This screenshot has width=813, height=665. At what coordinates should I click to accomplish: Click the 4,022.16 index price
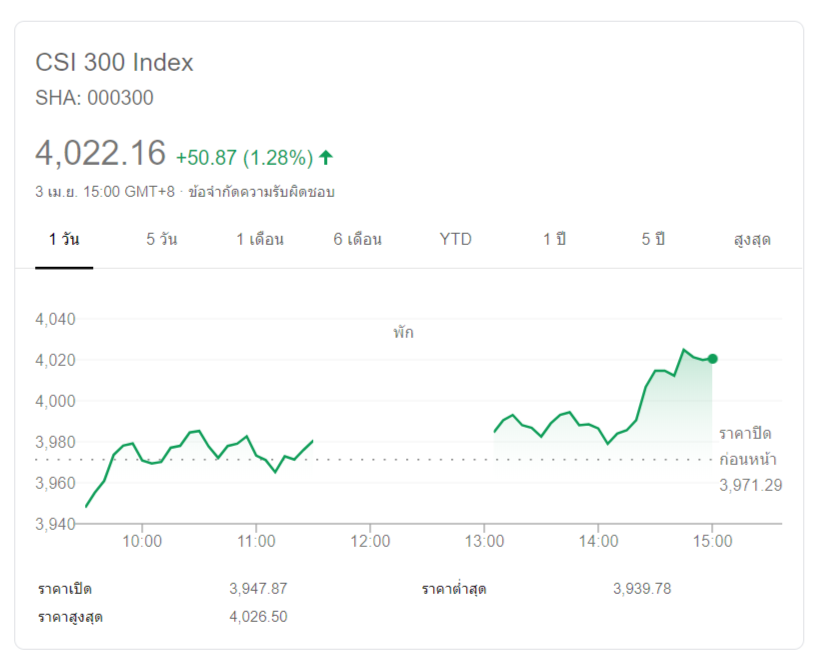[100, 154]
